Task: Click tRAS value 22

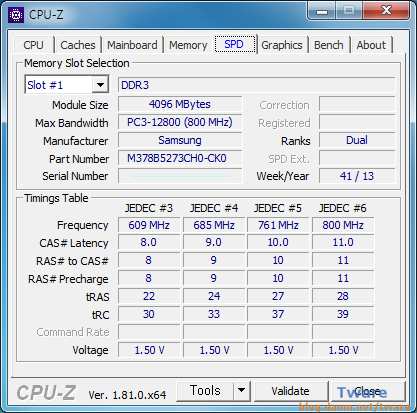Action: tap(149, 296)
